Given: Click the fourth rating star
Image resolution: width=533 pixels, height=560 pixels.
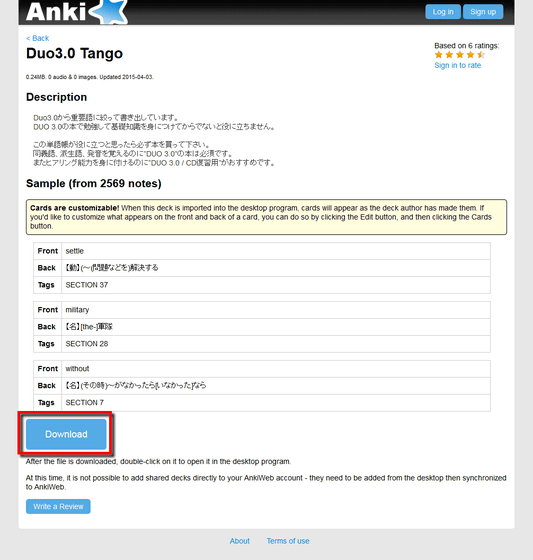Looking at the screenshot, I should 470,55.
